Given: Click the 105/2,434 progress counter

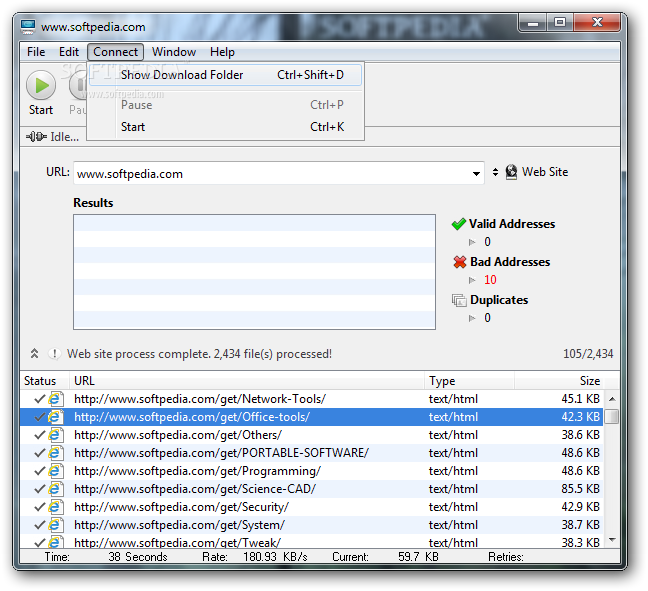Looking at the screenshot, I should coord(588,354).
